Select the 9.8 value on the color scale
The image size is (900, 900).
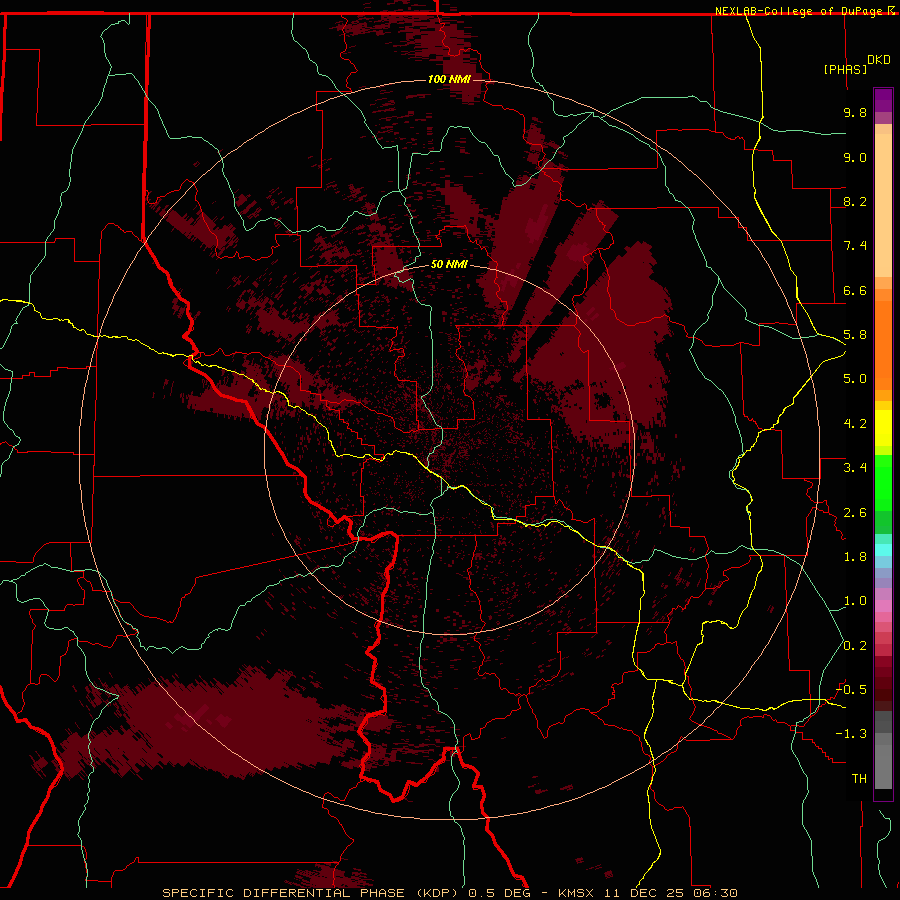[x=855, y=112]
